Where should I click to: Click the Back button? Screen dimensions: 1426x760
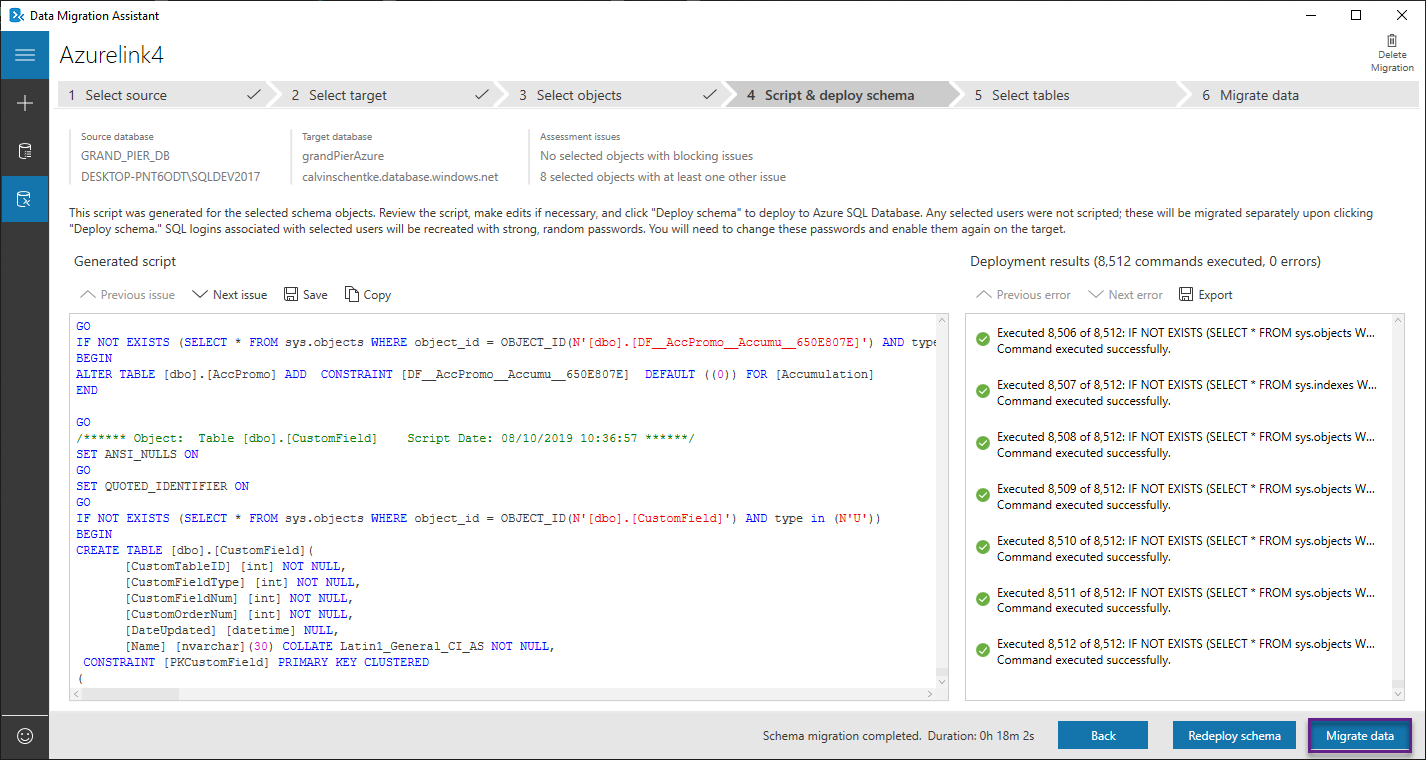click(x=1104, y=735)
